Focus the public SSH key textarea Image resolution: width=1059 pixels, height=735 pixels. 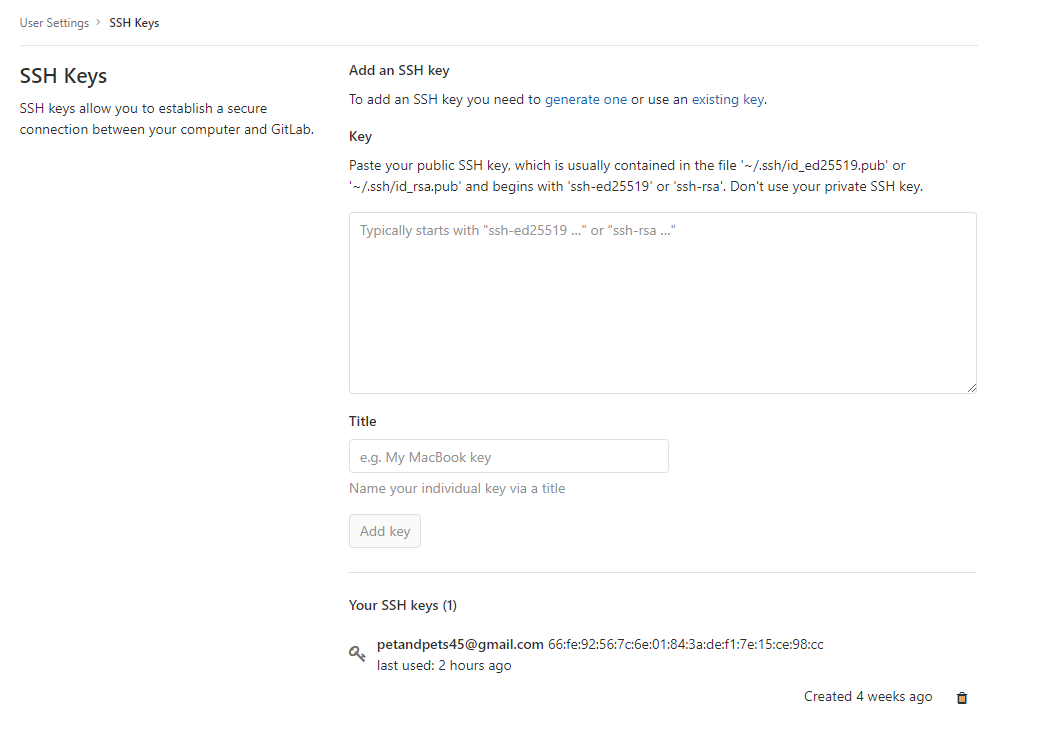coord(662,302)
